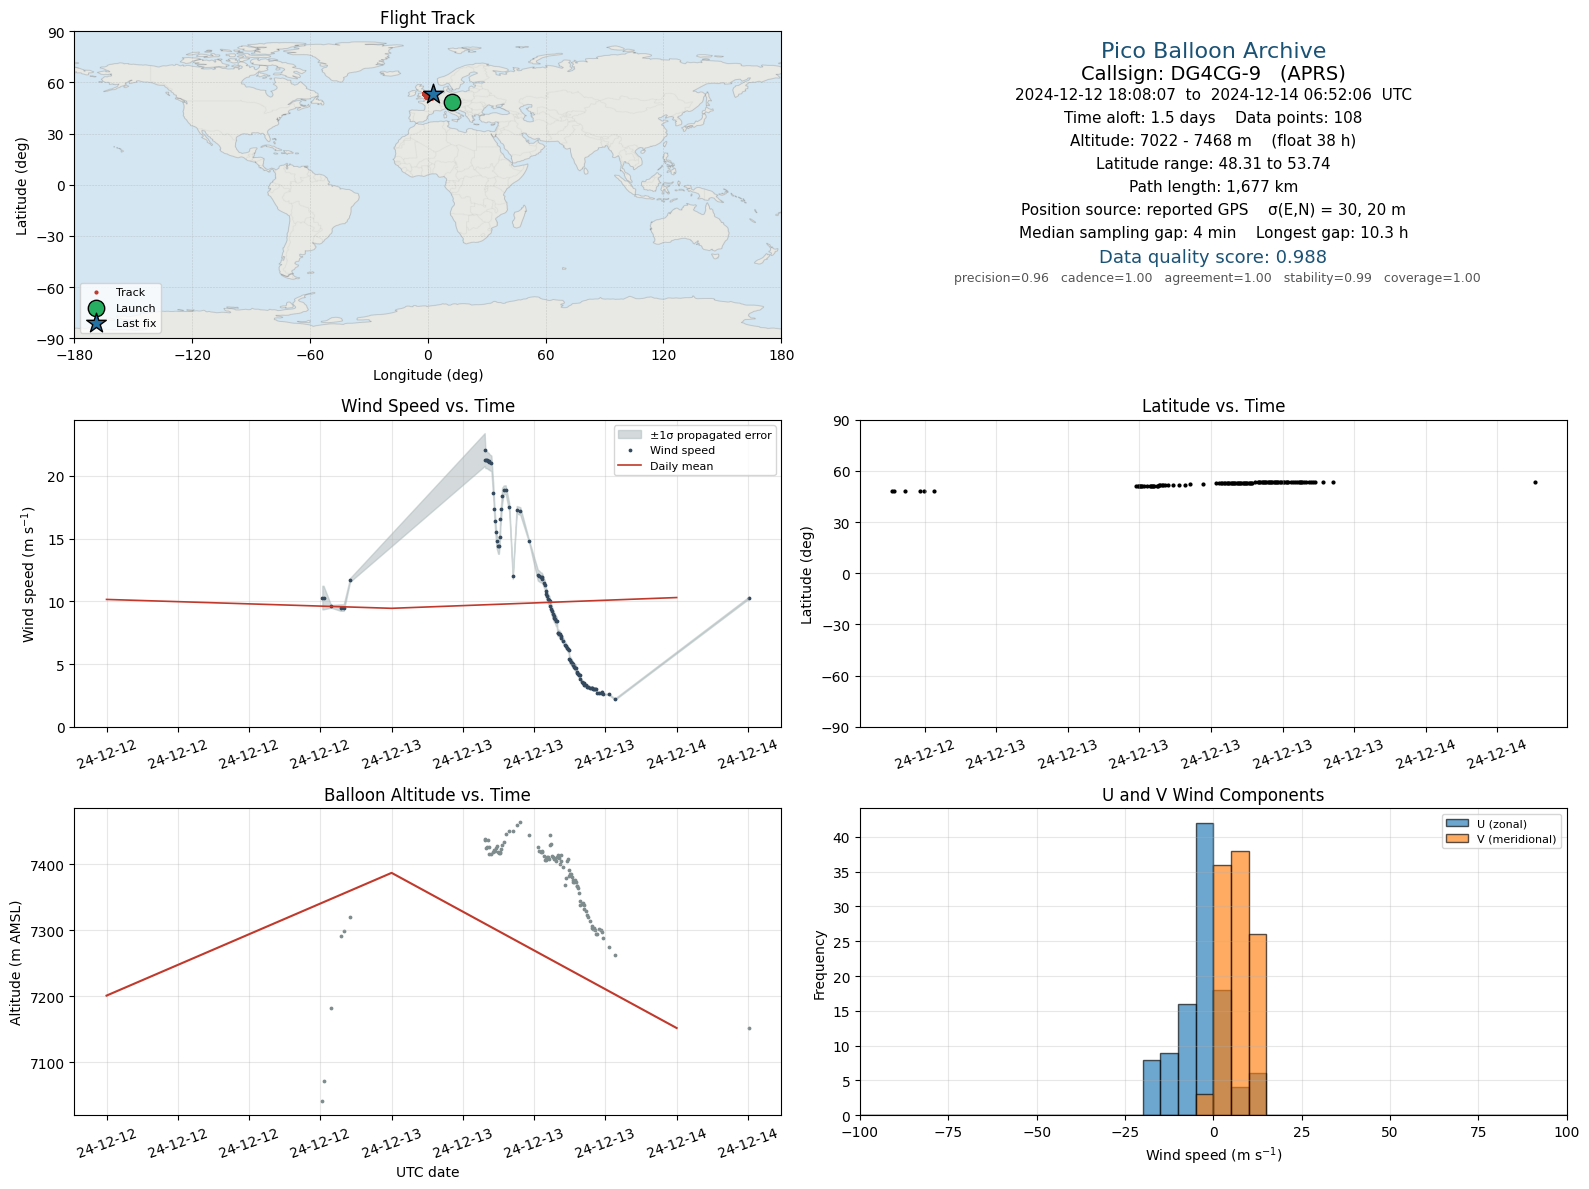Click the "−100" histogram axis tick label

859,1132
